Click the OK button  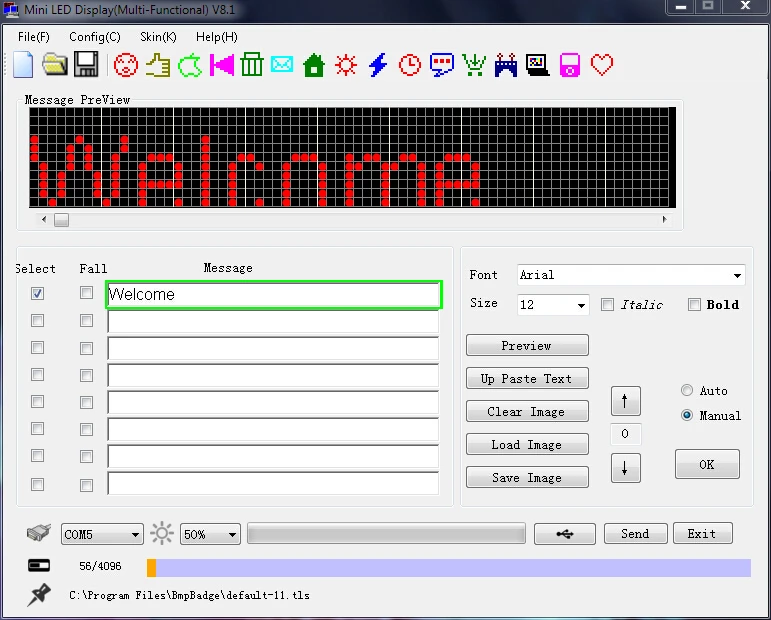707,464
